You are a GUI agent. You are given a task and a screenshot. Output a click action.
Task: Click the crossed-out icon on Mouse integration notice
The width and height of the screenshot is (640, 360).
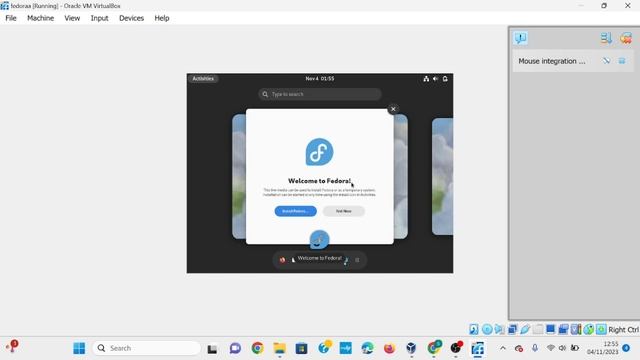[x=606, y=61]
